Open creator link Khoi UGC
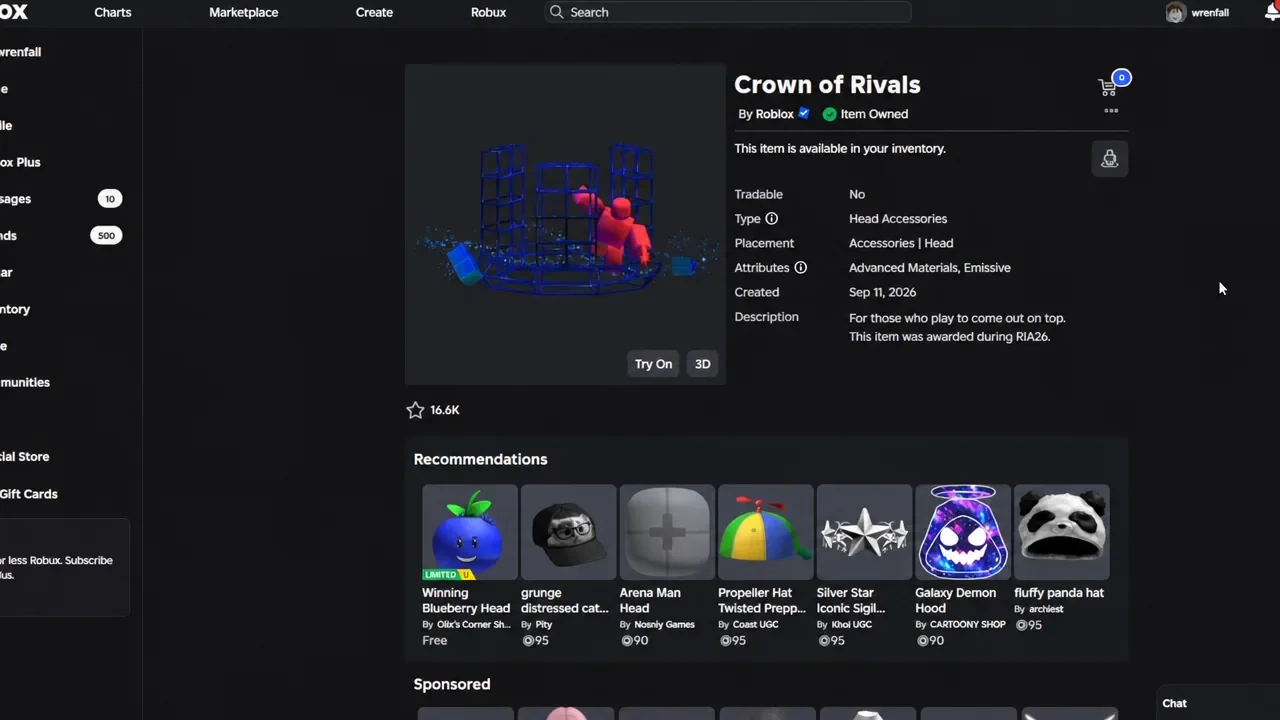 (x=851, y=625)
